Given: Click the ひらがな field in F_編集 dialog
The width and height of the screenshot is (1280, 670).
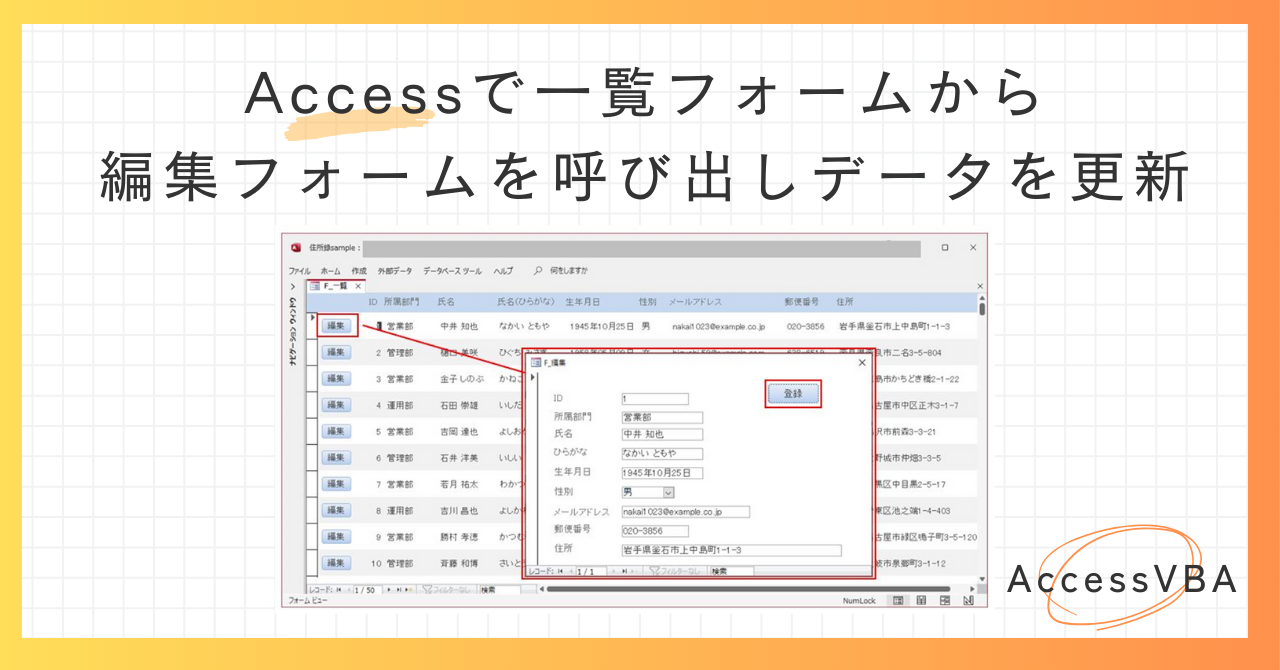Looking at the screenshot, I should click(662, 453).
